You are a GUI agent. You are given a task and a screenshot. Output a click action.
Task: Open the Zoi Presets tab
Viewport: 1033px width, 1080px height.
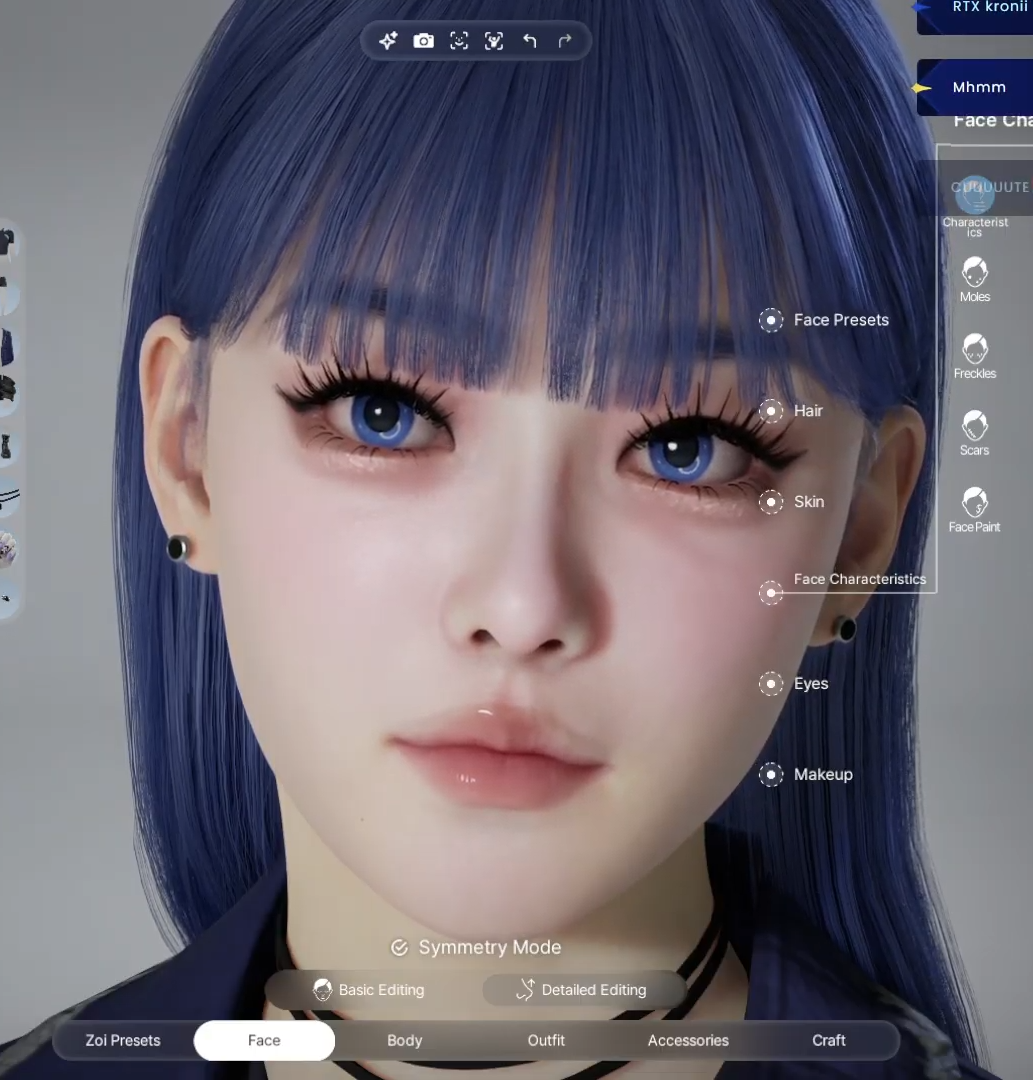(123, 1040)
